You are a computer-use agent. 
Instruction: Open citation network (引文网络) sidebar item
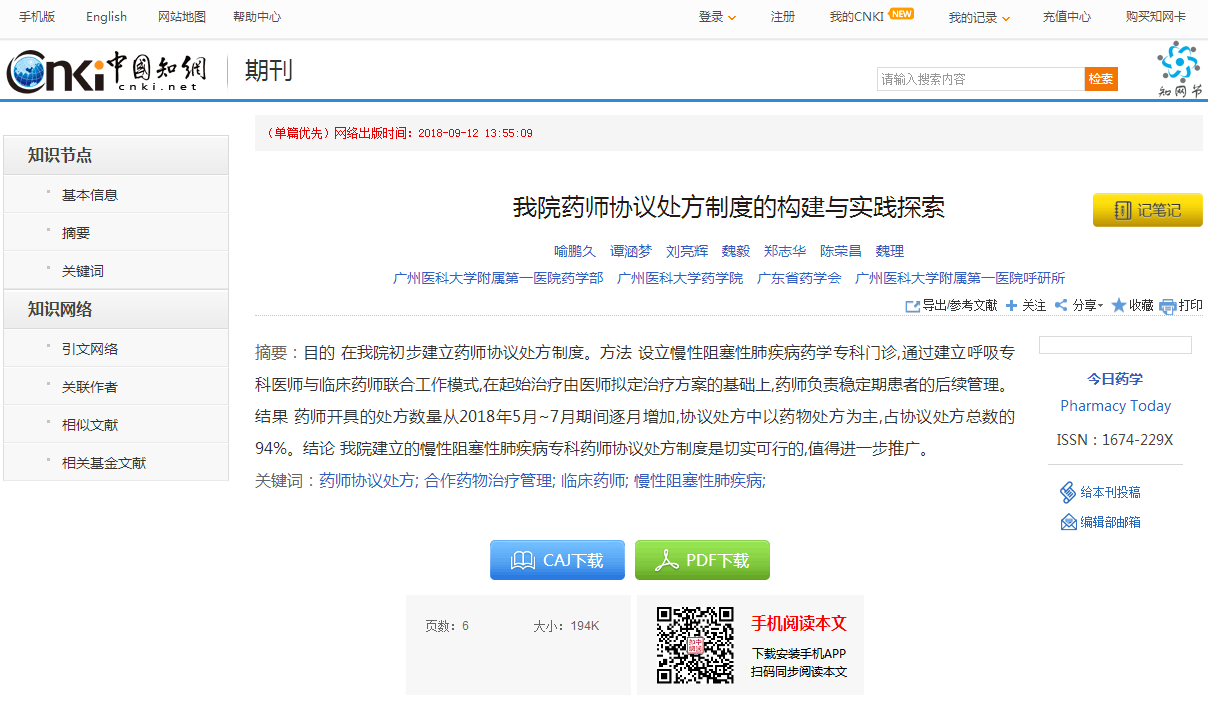pos(90,349)
